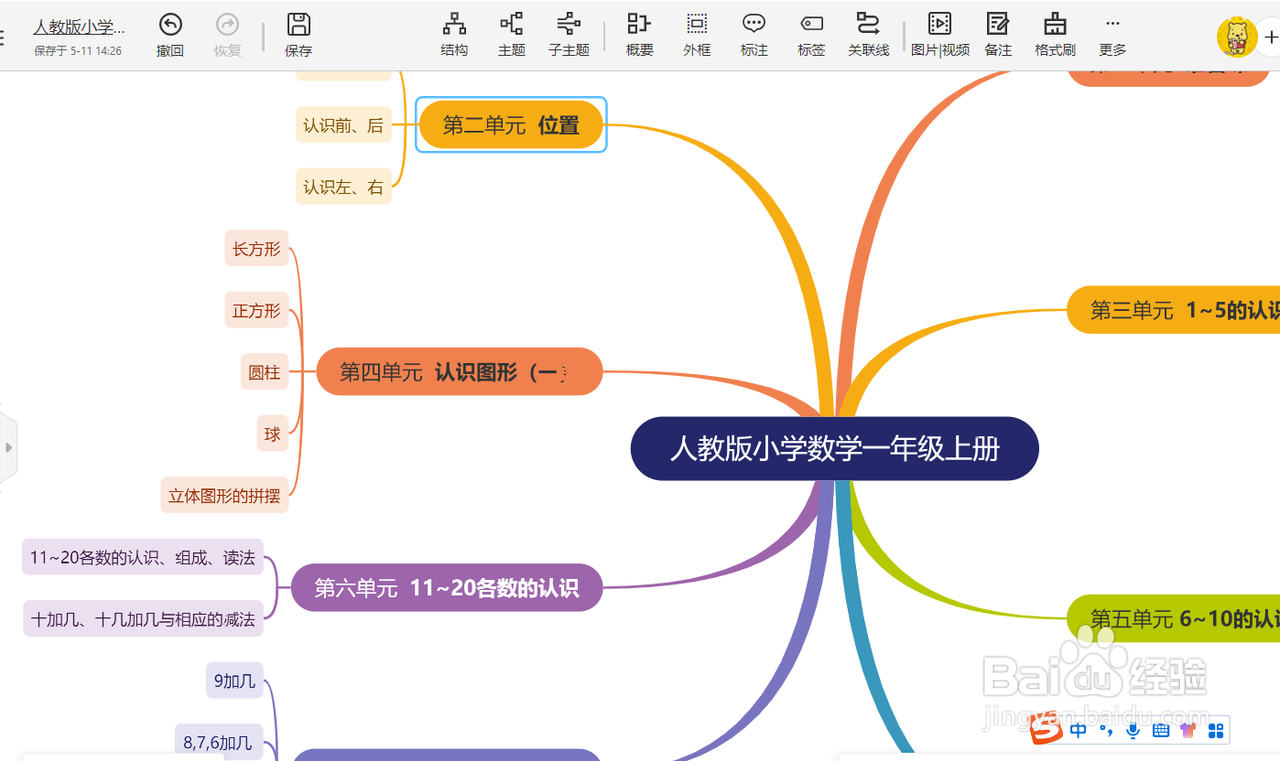Toggle the Sogou soft keyboard
1280x761 pixels.
1160,730
